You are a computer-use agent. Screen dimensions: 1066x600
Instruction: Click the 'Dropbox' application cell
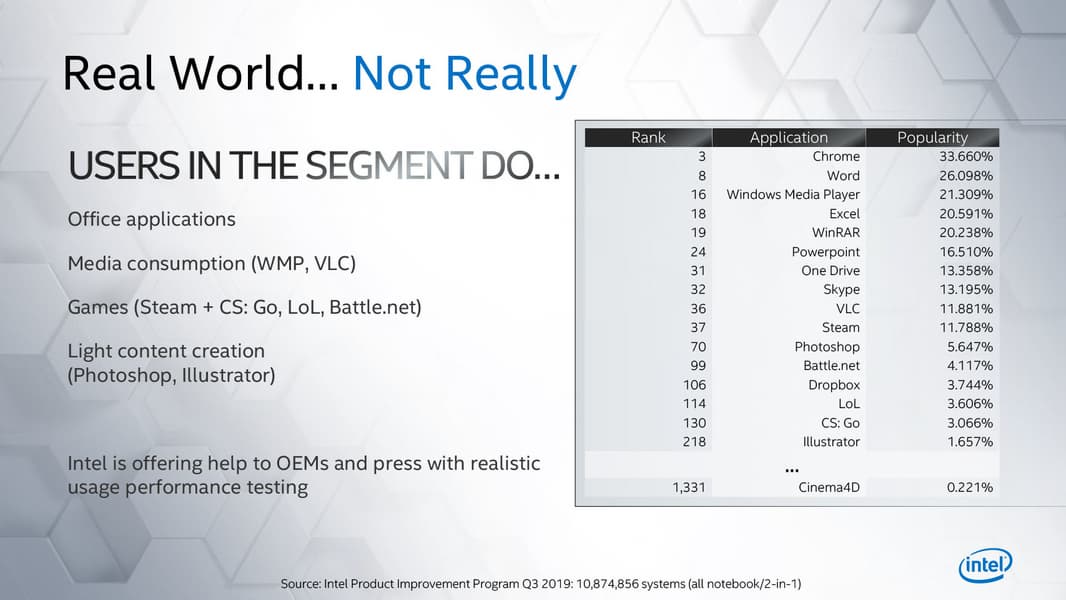pos(833,385)
